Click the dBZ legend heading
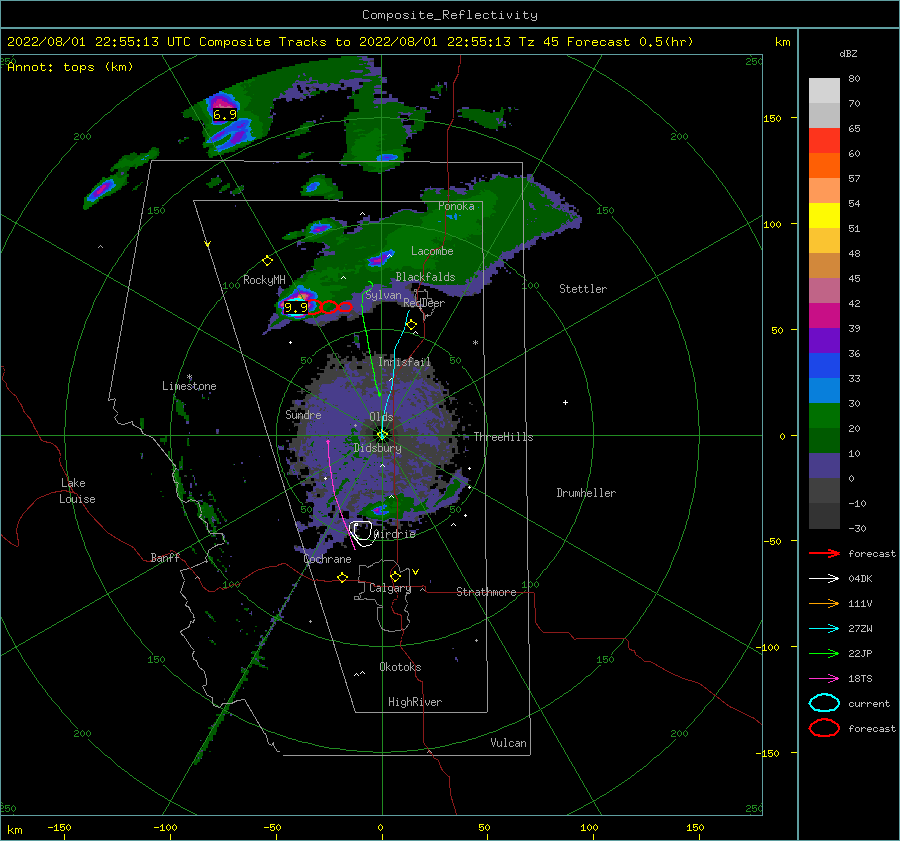900x841 pixels. pyautogui.click(x=848, y=53)
